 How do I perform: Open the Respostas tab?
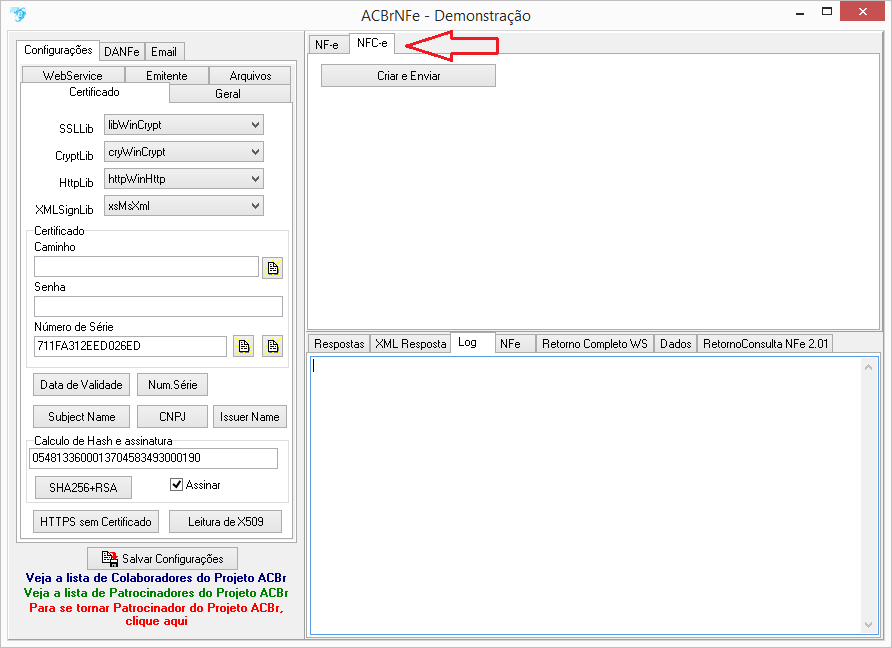[x=339, y=344]
